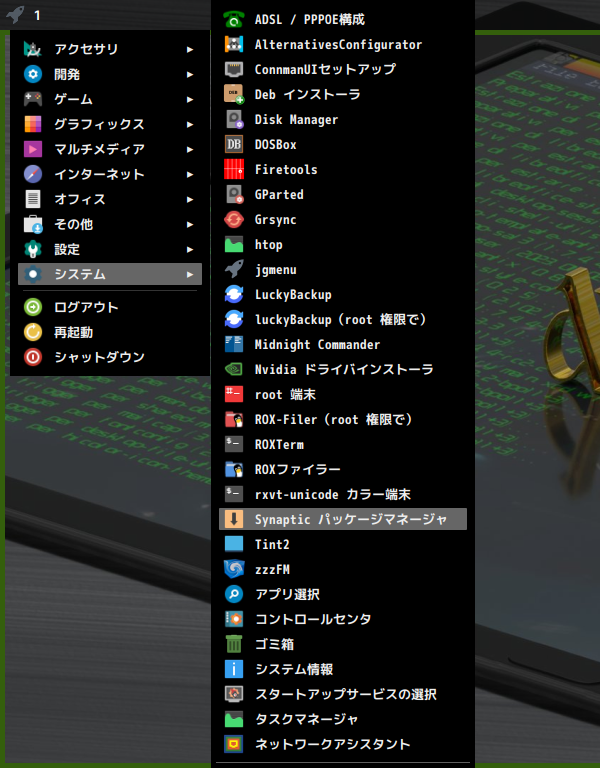Click the ネットワークアシスタント icon
The width and height of the screenshot is (600, 768).
pyautogui.click(x=234, y=744)
